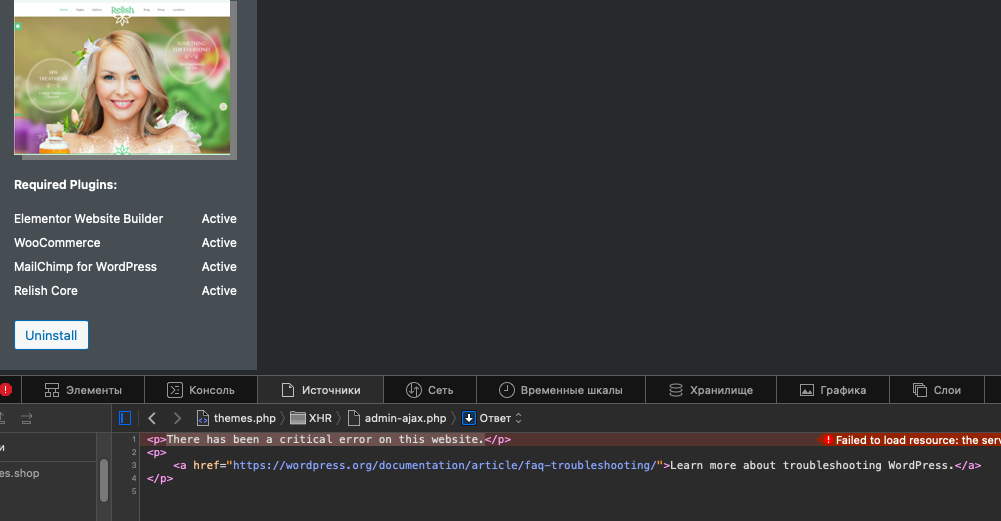1001x521 pixels.
Task: Click the Источники document icon
Action: pyautogui.click(x=288, y=390)
